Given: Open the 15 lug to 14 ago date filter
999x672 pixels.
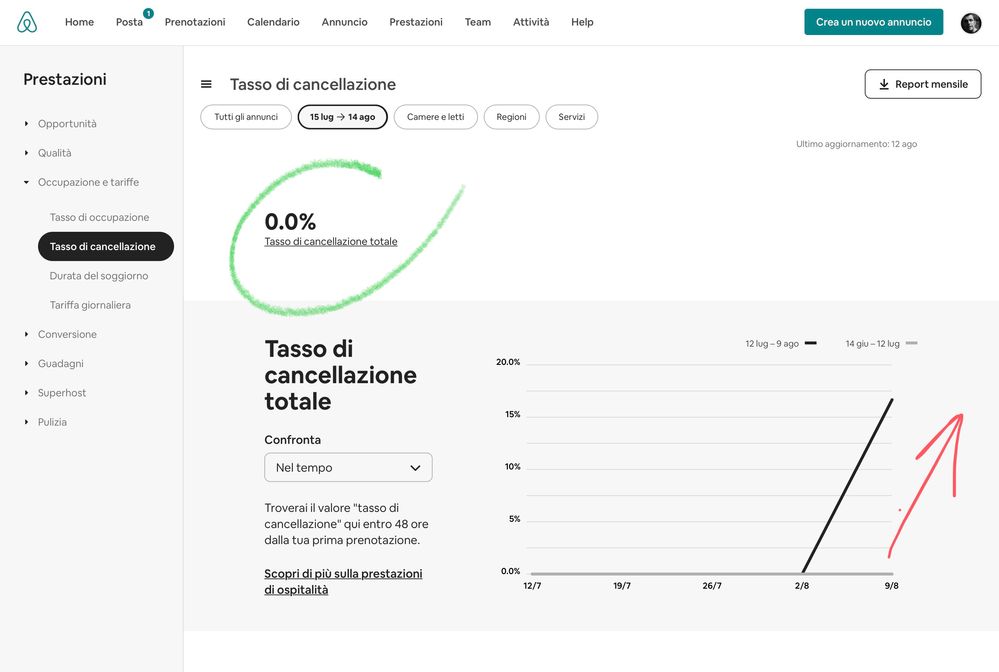Looking at the screenshot, I should click(342, 117).
